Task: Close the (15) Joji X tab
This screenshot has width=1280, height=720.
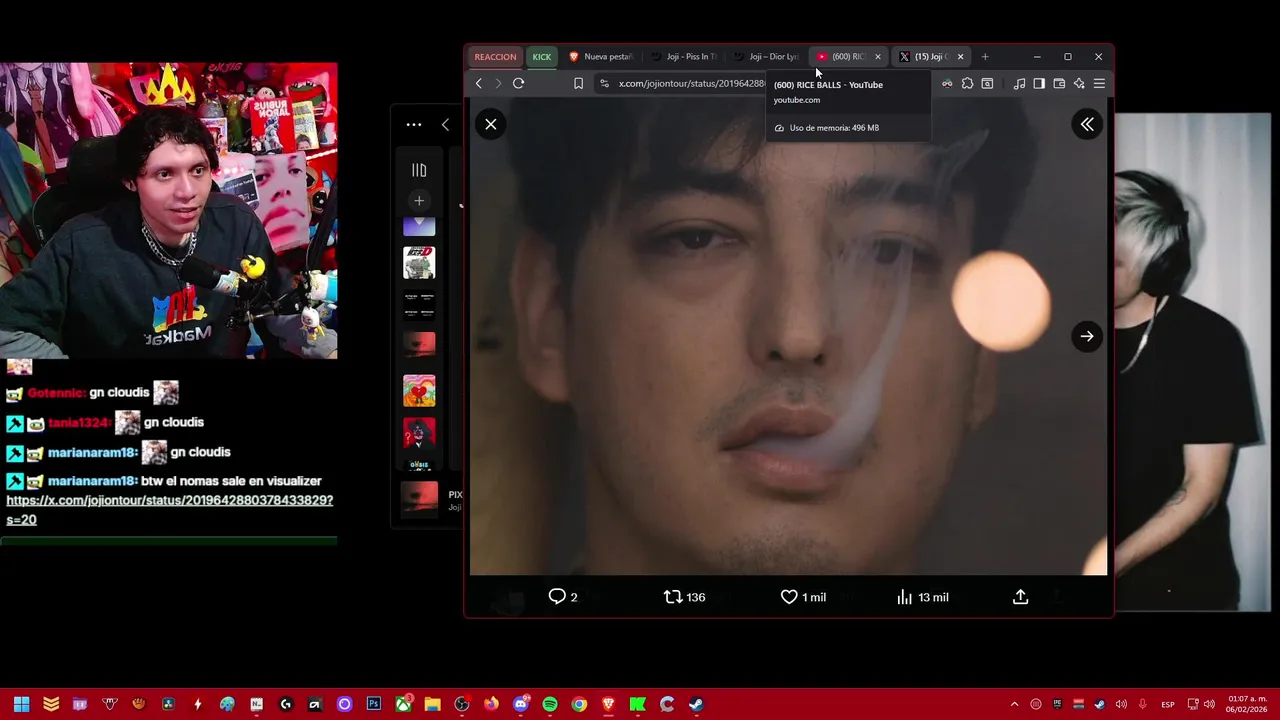Action: pos(960,57)
